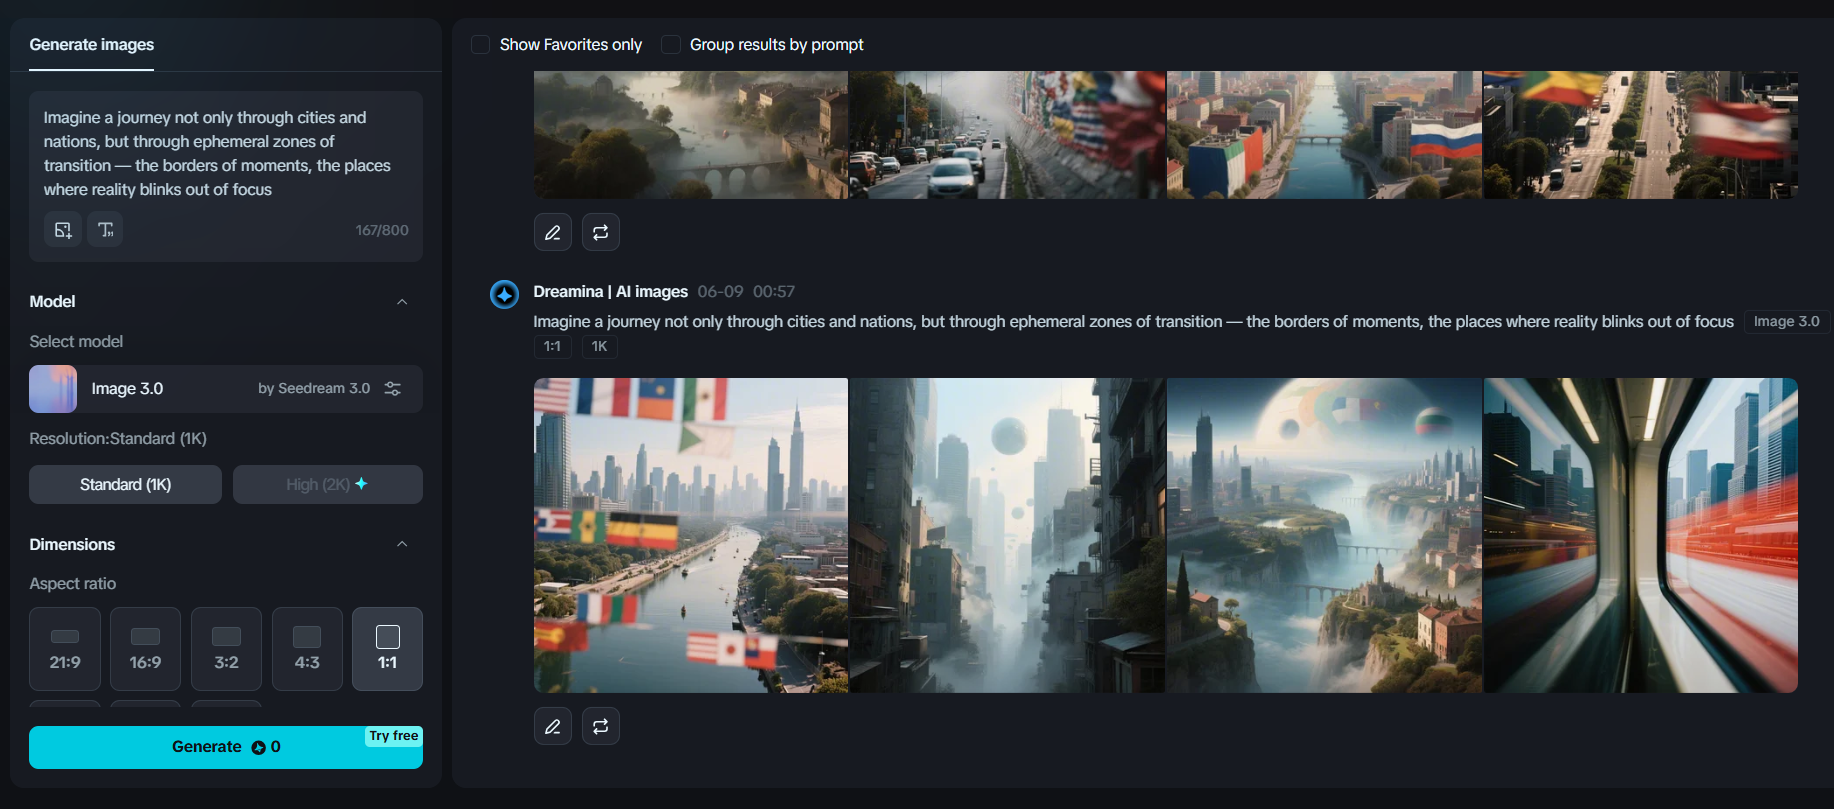Click the Dreamina | AI images title
The height and width of the screenshot is (809, 1834).
click(610, 292)
